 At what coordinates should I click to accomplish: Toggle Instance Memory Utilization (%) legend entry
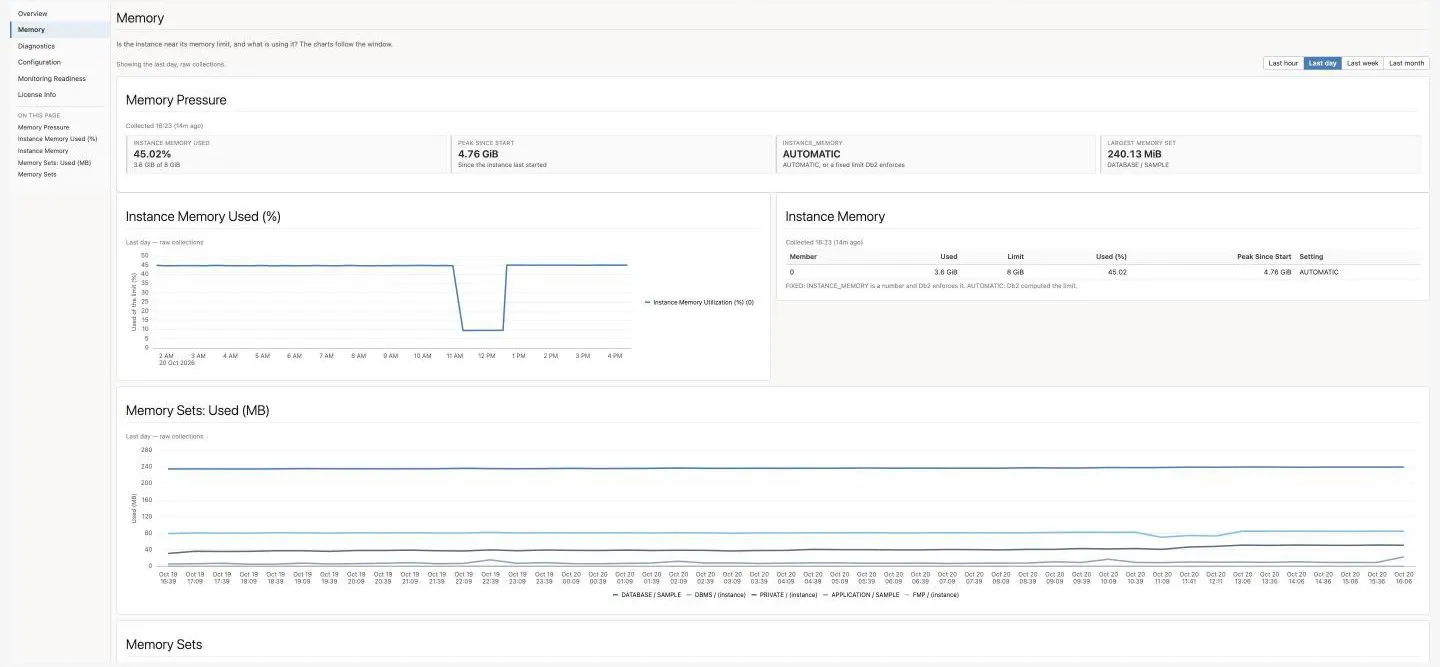coord(699,301)
